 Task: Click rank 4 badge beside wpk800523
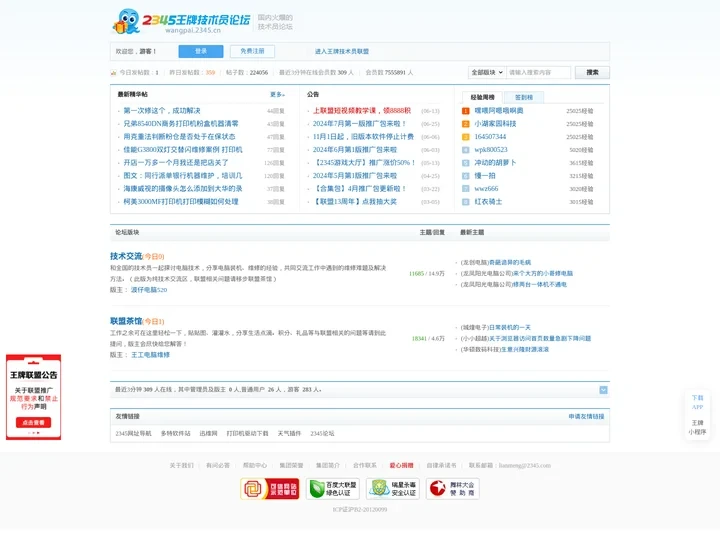click(465, 150)
